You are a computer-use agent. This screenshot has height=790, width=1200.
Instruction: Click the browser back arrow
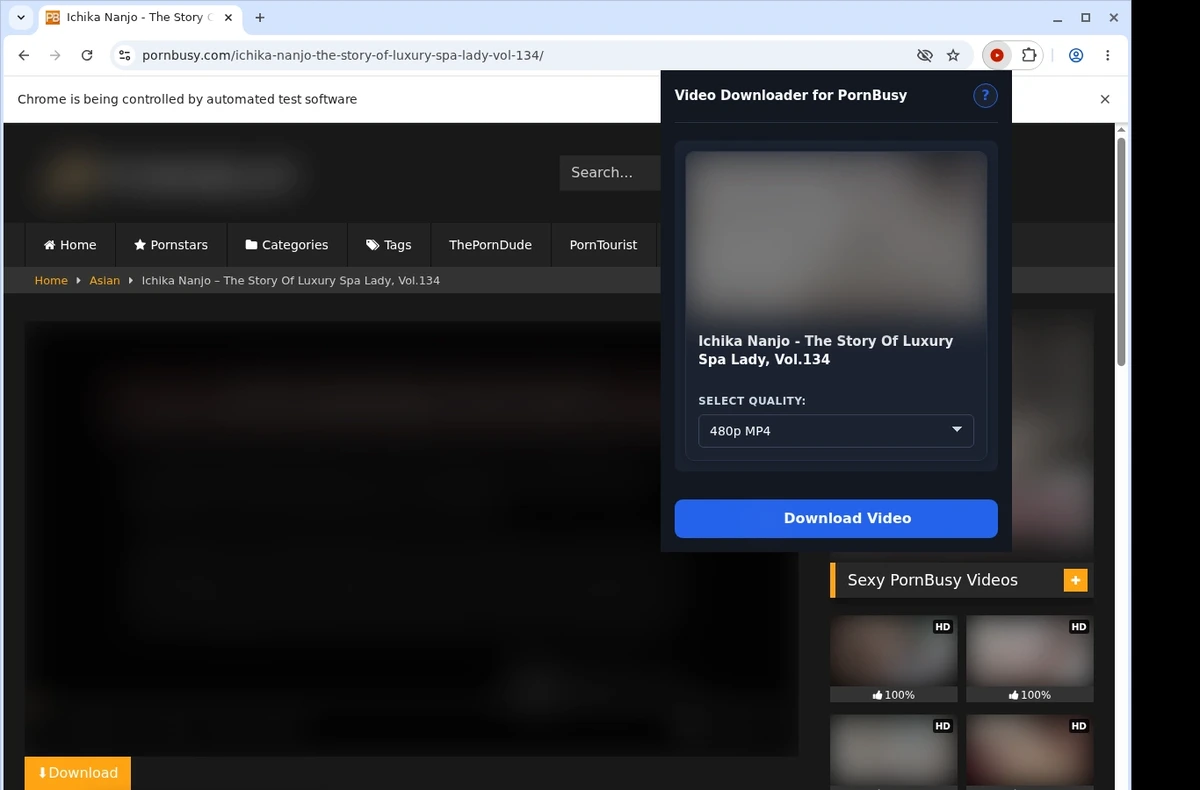coord(24,56)
